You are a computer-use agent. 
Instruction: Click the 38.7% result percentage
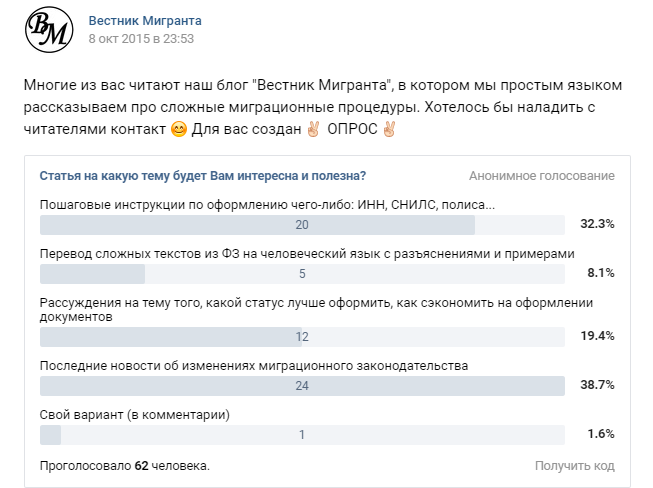pos(598,385)
